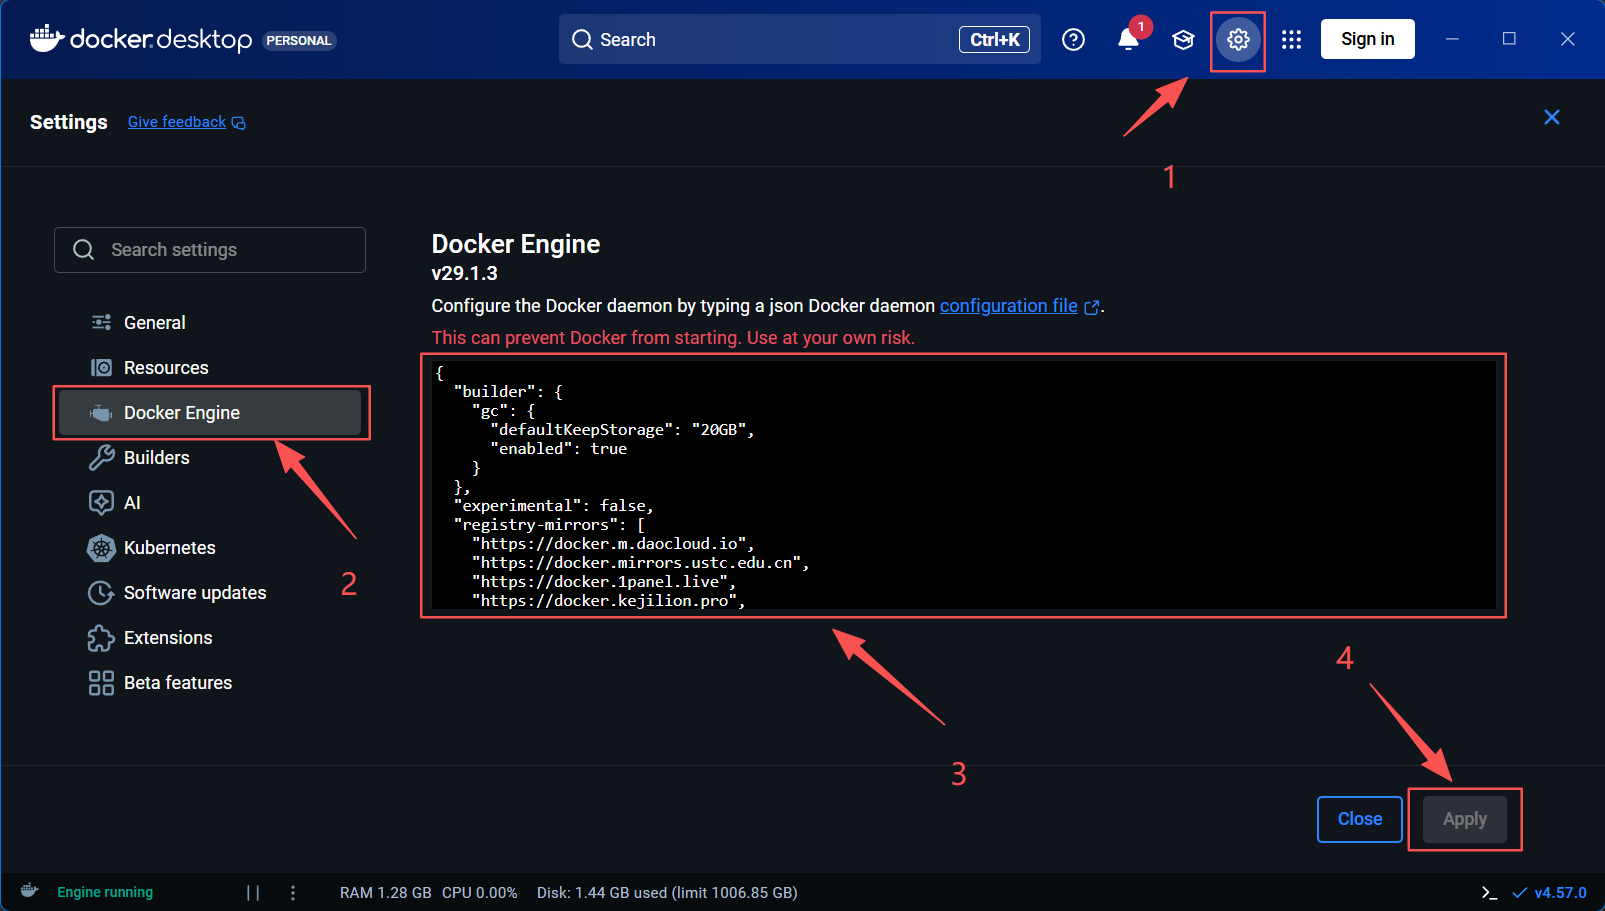Image resolution: width=1605 pixels, height=911 pixels.
Task: Click the "defaultKeepStorage": "20GB" line
Action: [x=622, y=430]
